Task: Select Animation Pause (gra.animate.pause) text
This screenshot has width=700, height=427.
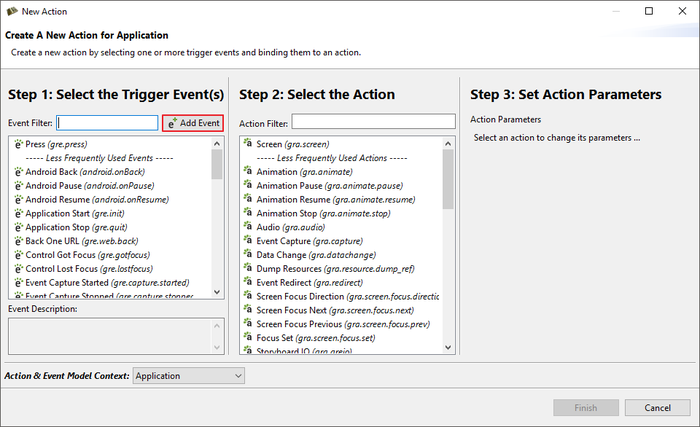Action: click(329, 186)
